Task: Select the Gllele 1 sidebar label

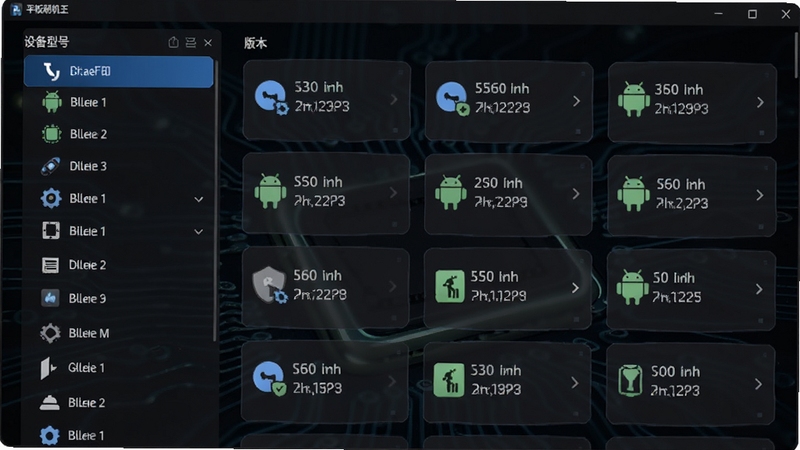Action: [86, 368]
